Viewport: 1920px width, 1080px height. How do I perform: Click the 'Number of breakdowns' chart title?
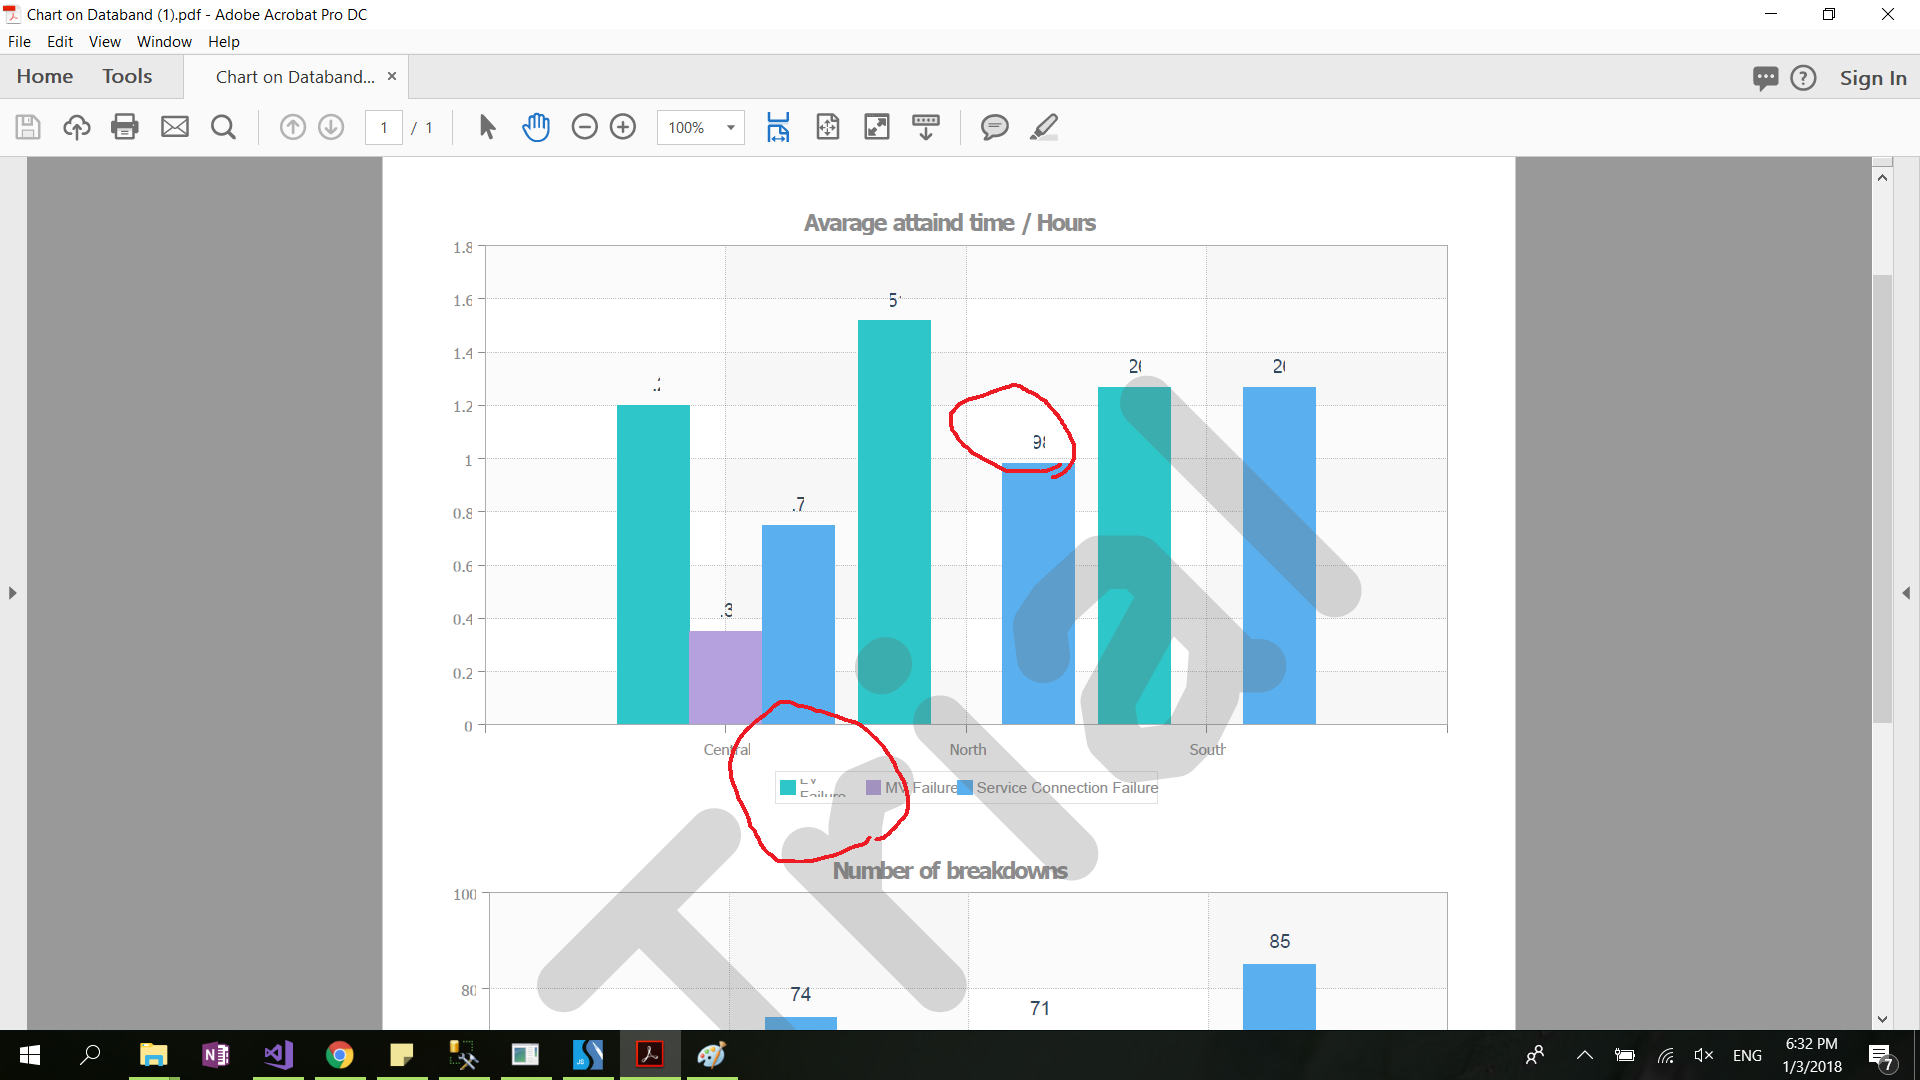[950, 870]
